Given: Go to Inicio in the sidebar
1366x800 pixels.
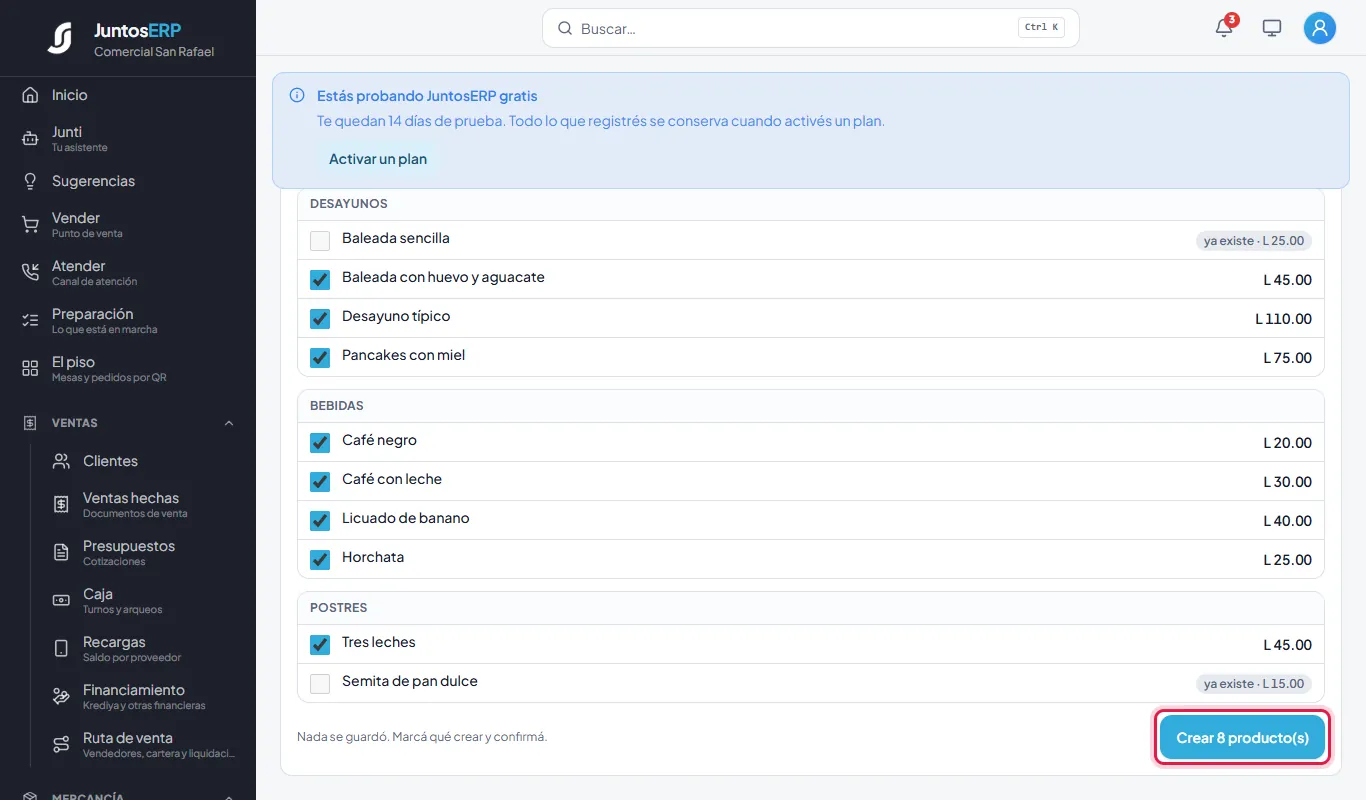Looking at the screenshot, I should tap(128, 95).
